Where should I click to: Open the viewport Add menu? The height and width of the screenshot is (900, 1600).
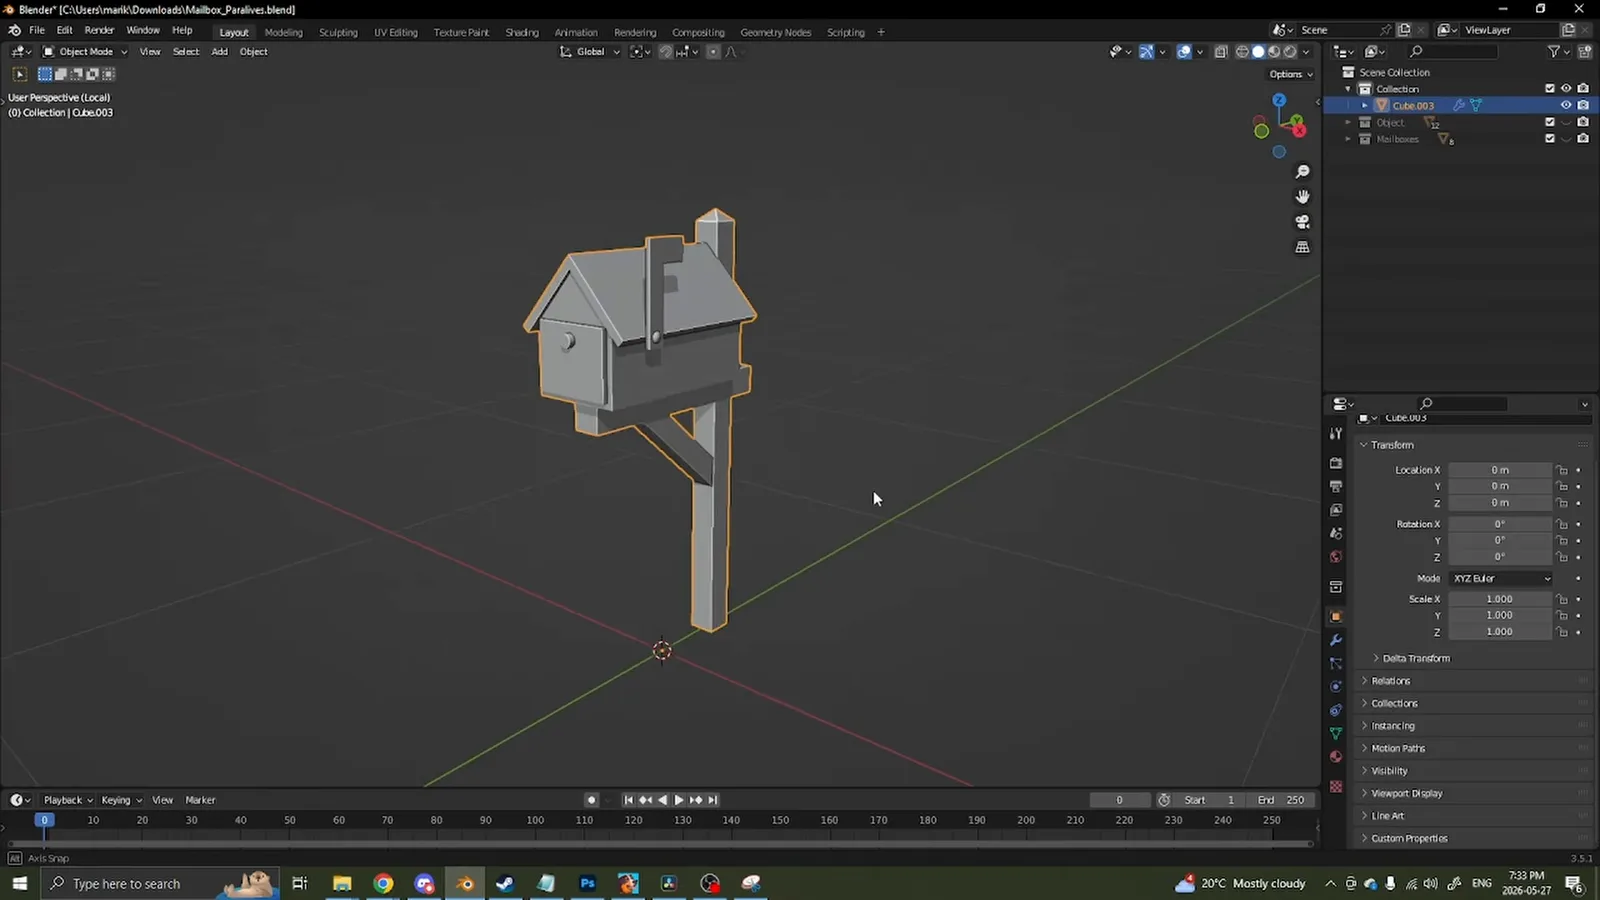pyautogui.click(x=219, y=52)
